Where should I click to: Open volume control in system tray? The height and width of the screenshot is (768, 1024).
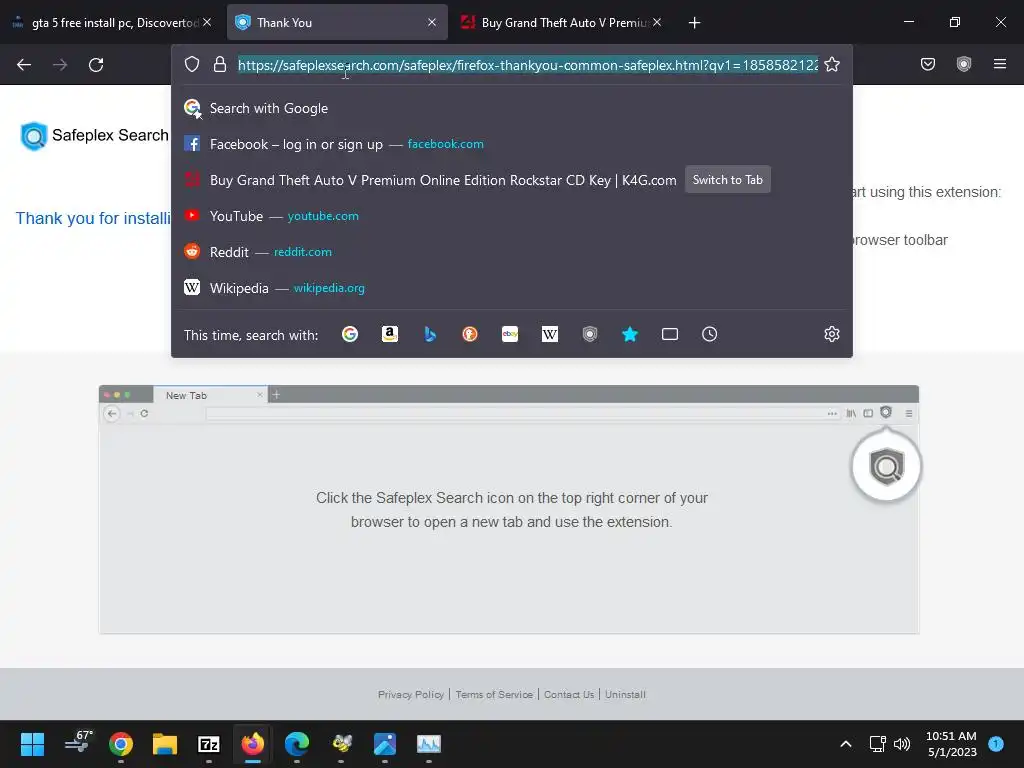(902, 744)
